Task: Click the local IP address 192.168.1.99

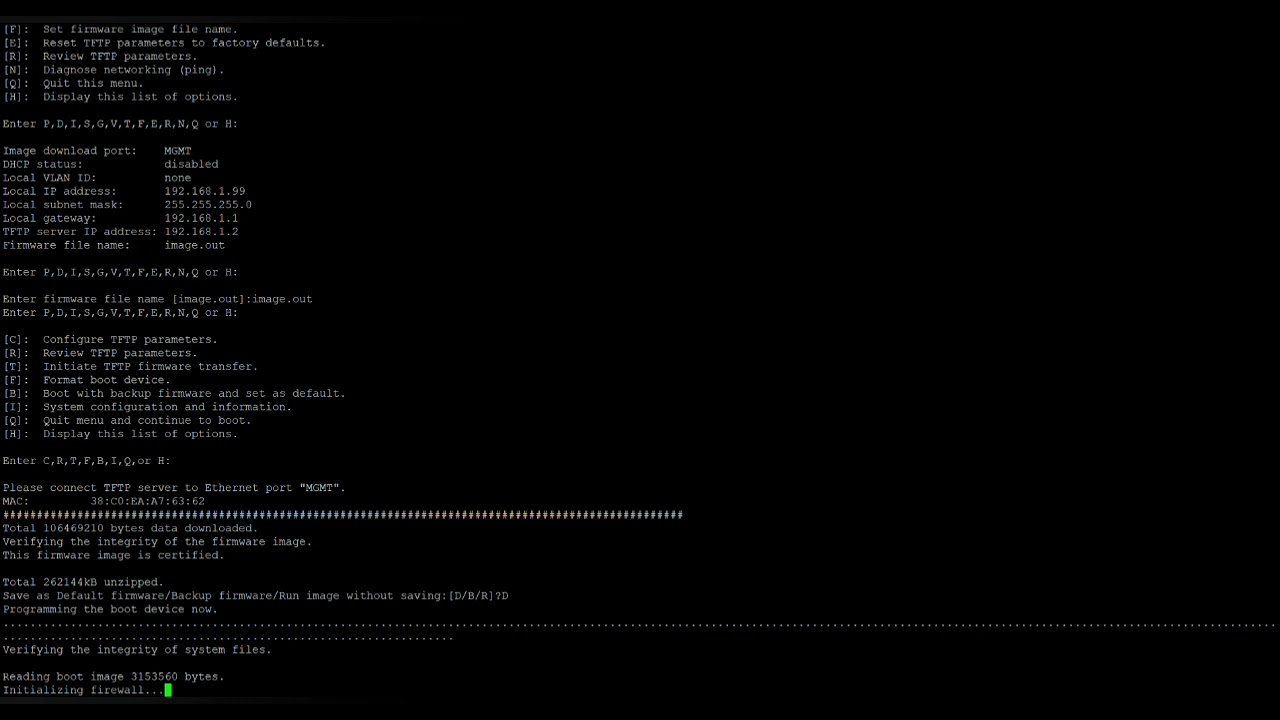Action: click(x=205, y=191)
